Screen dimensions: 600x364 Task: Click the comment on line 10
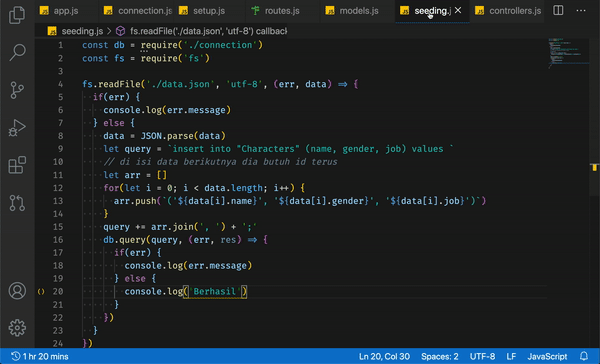point(220,162)
